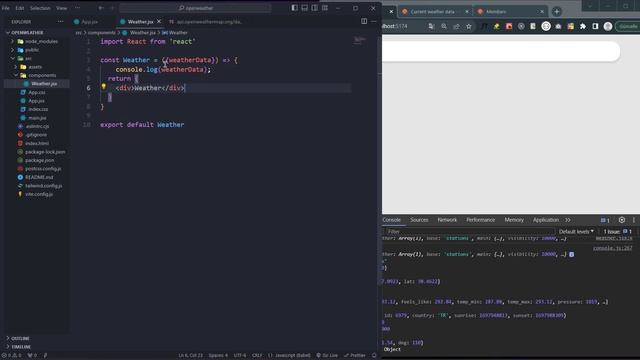Switch to the DevTools Performance tab
This screenshot has width=640, height=360.
[480, 220]
